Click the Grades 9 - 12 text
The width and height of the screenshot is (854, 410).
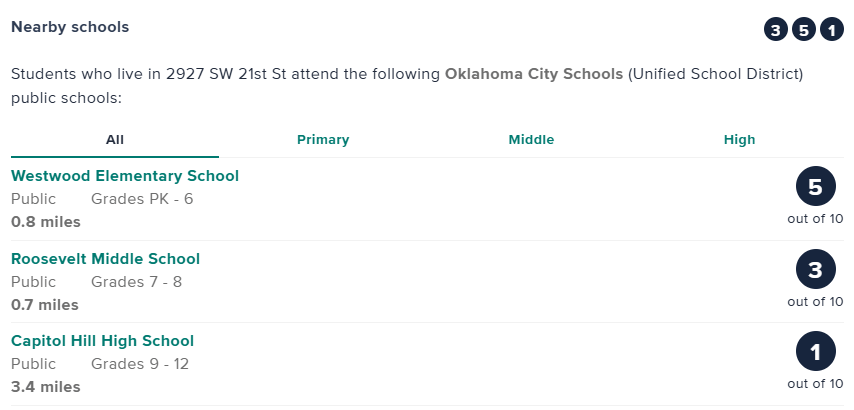140,364
